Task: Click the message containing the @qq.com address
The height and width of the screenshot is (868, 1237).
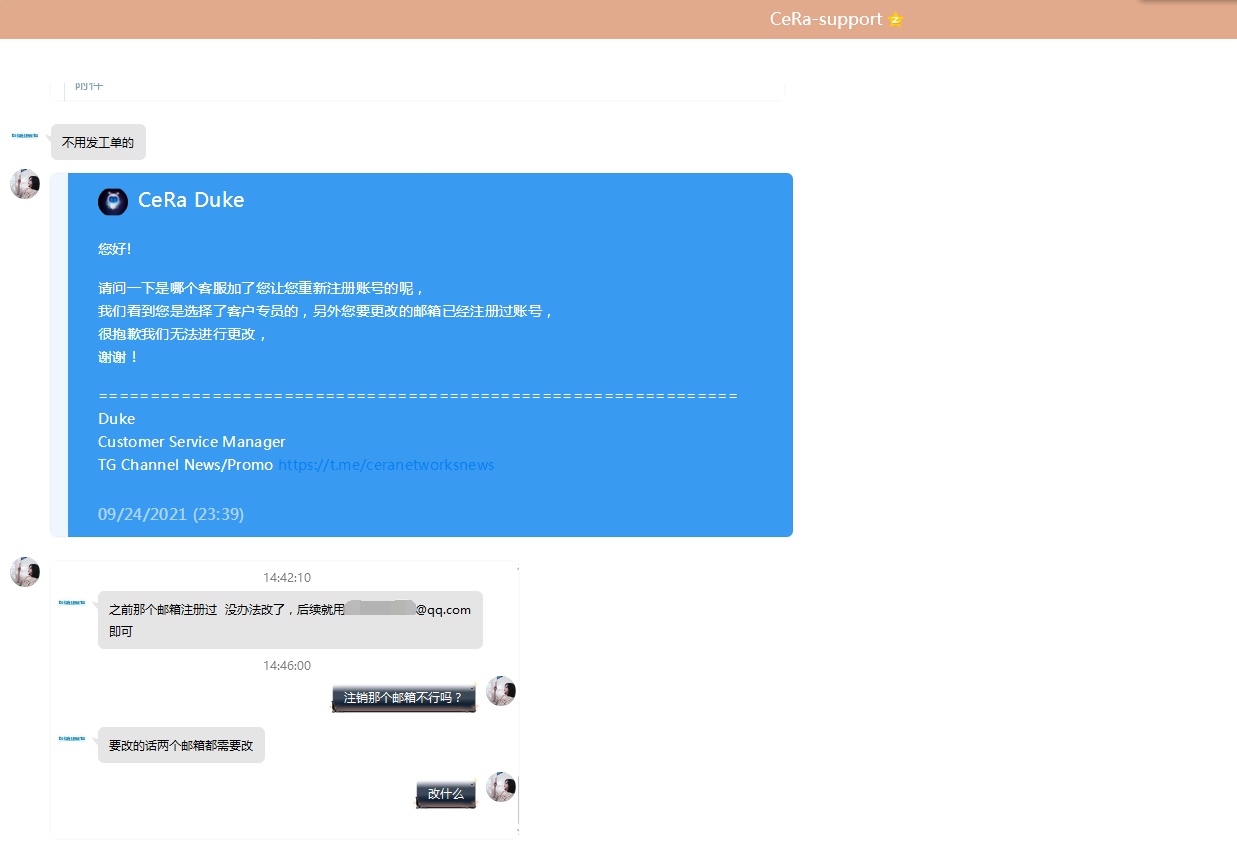Action: pos(290,620)
